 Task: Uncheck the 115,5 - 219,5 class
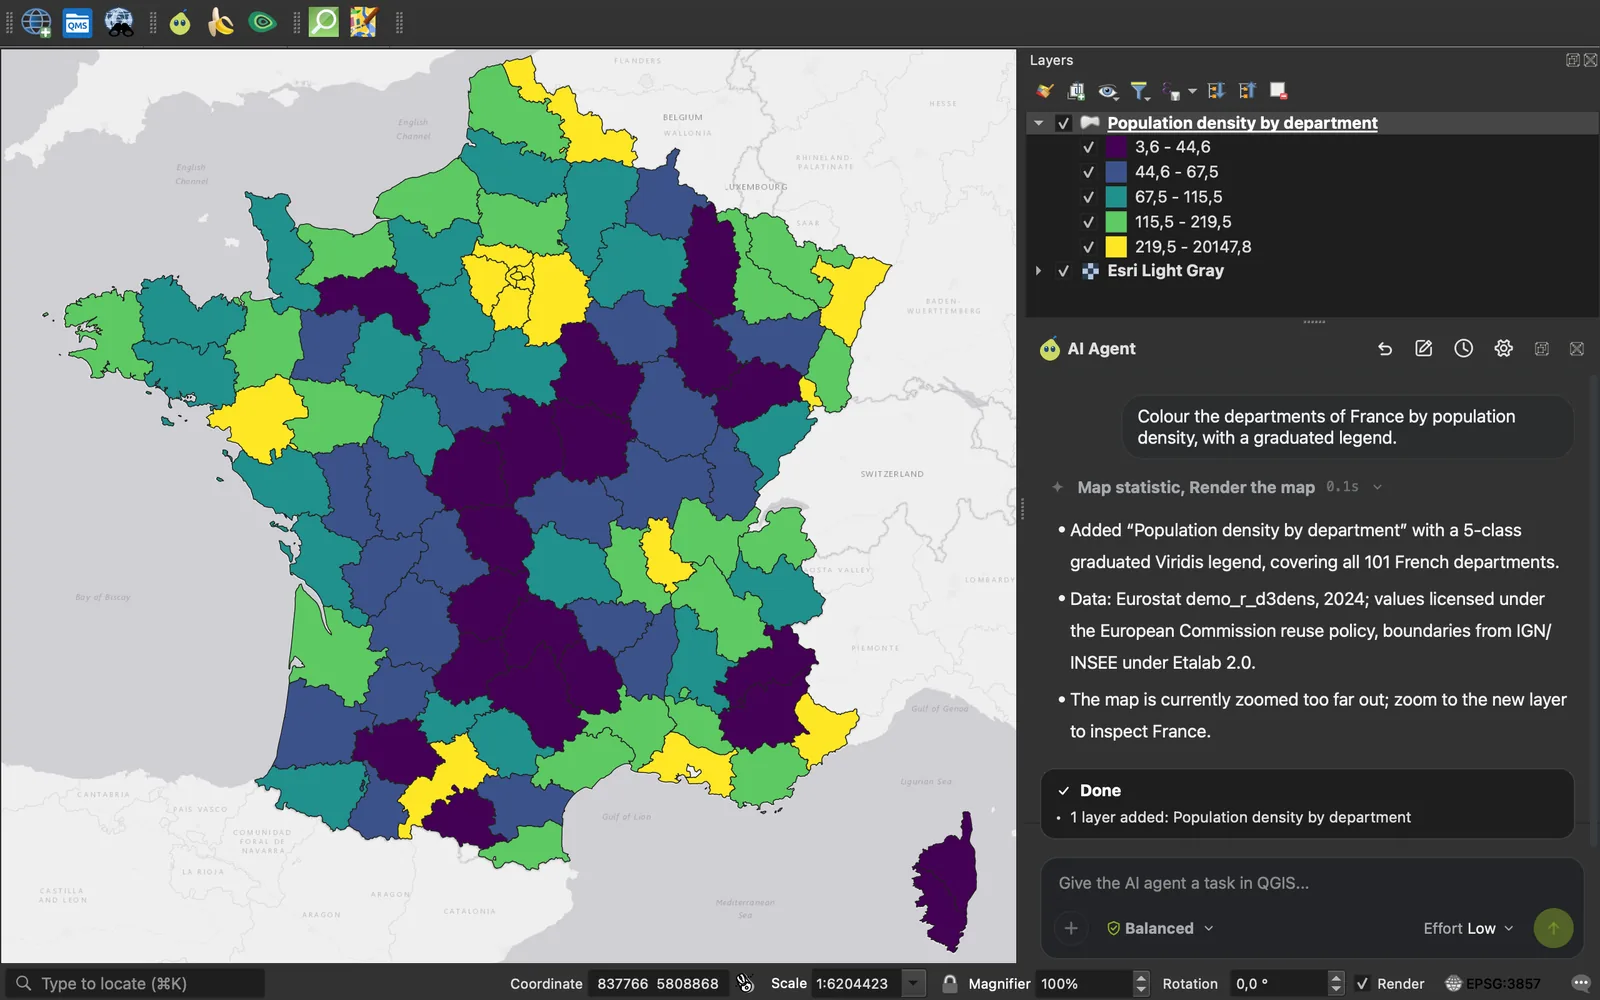pyautogui.click(x=1088, y=222)
